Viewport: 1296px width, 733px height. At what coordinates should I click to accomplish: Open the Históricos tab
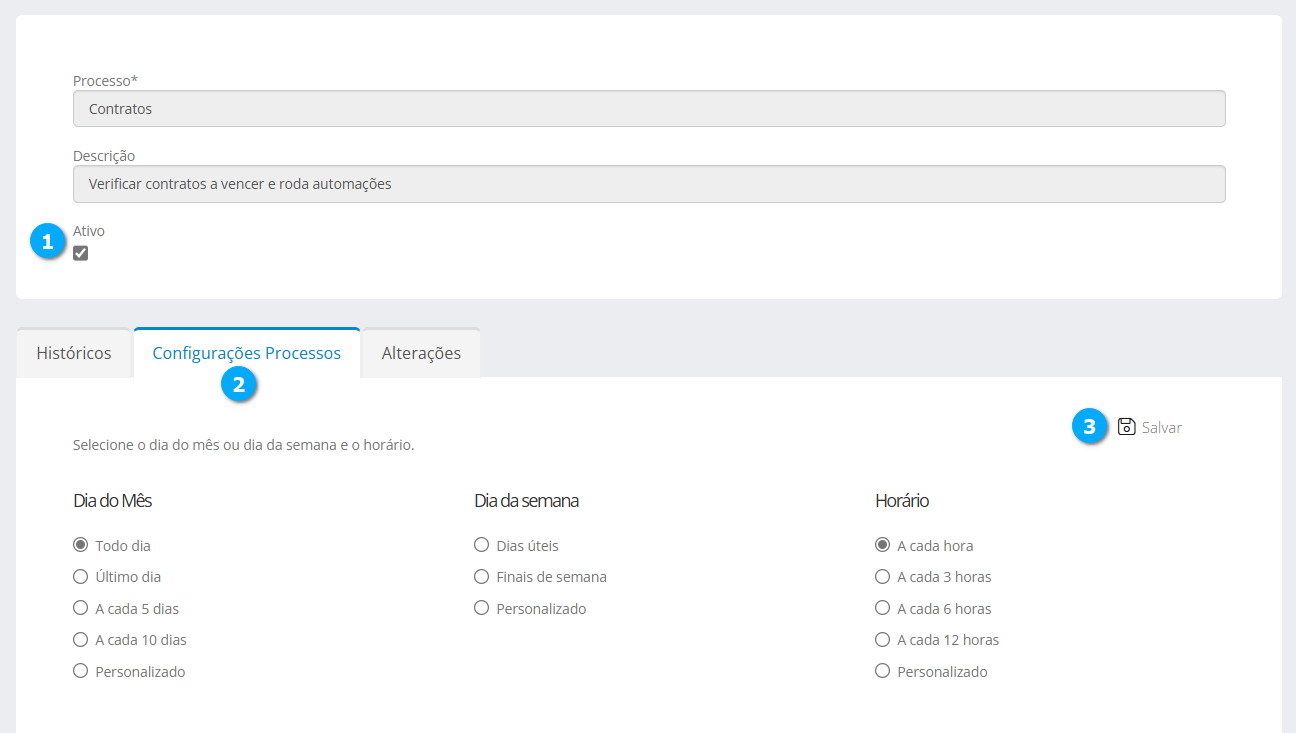(x=74, y=353)
